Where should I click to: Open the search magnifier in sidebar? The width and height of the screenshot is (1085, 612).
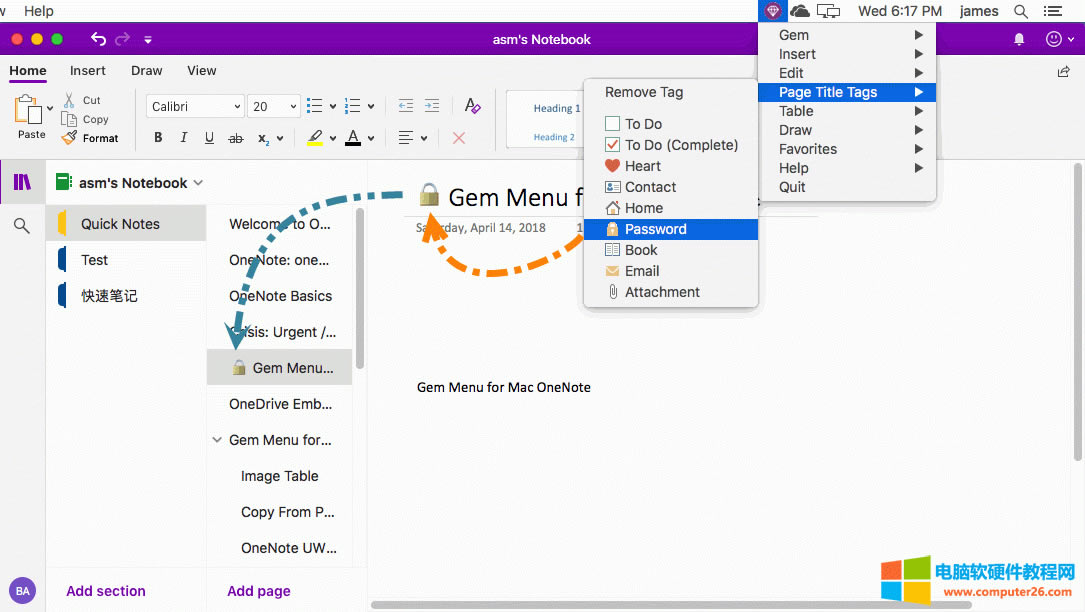[x=22, y=226]
